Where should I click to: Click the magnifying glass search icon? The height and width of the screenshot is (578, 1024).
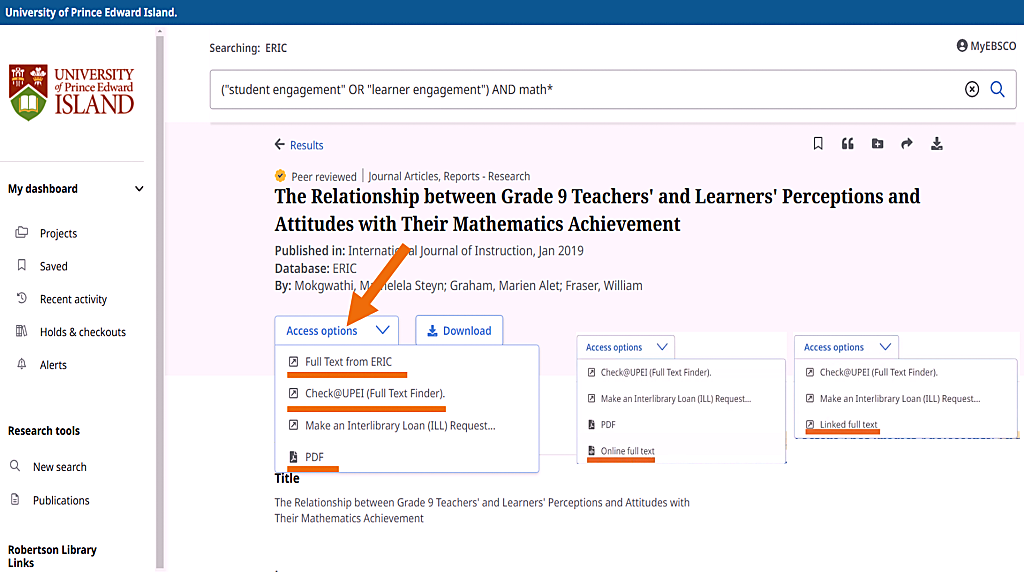pos(997,90)
